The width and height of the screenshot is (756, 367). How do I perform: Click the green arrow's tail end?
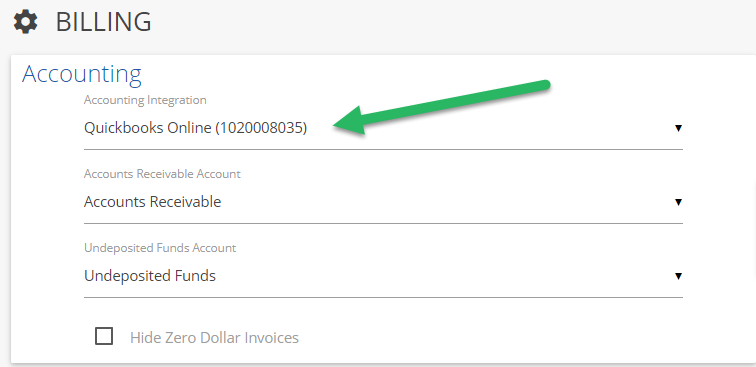[545, 85]
